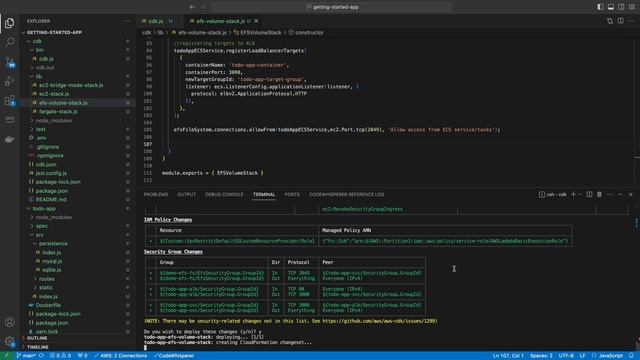Switch to the DEBUG CONSOLE tab
The image size is (640, 360).
(224, 195)
